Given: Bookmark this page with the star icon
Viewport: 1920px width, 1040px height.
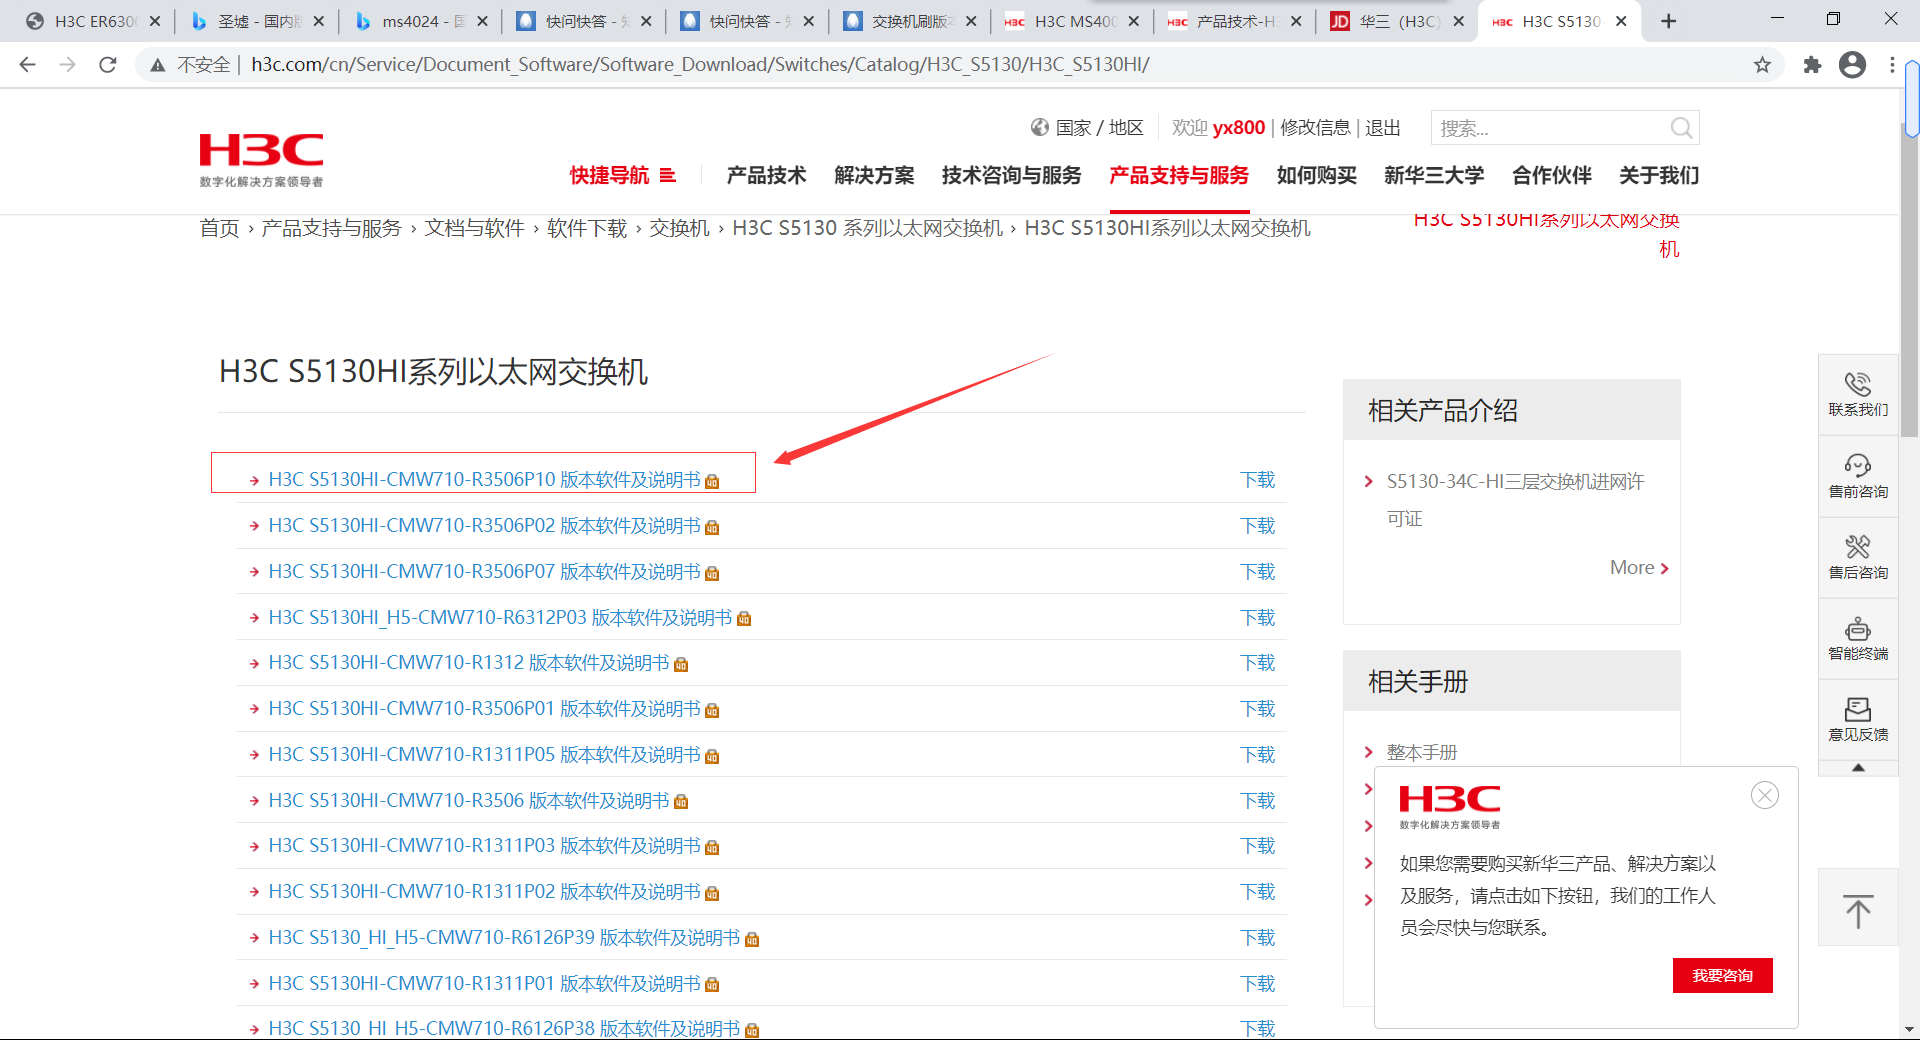Looking at the screenshot, I should [x=1762, y=65].
